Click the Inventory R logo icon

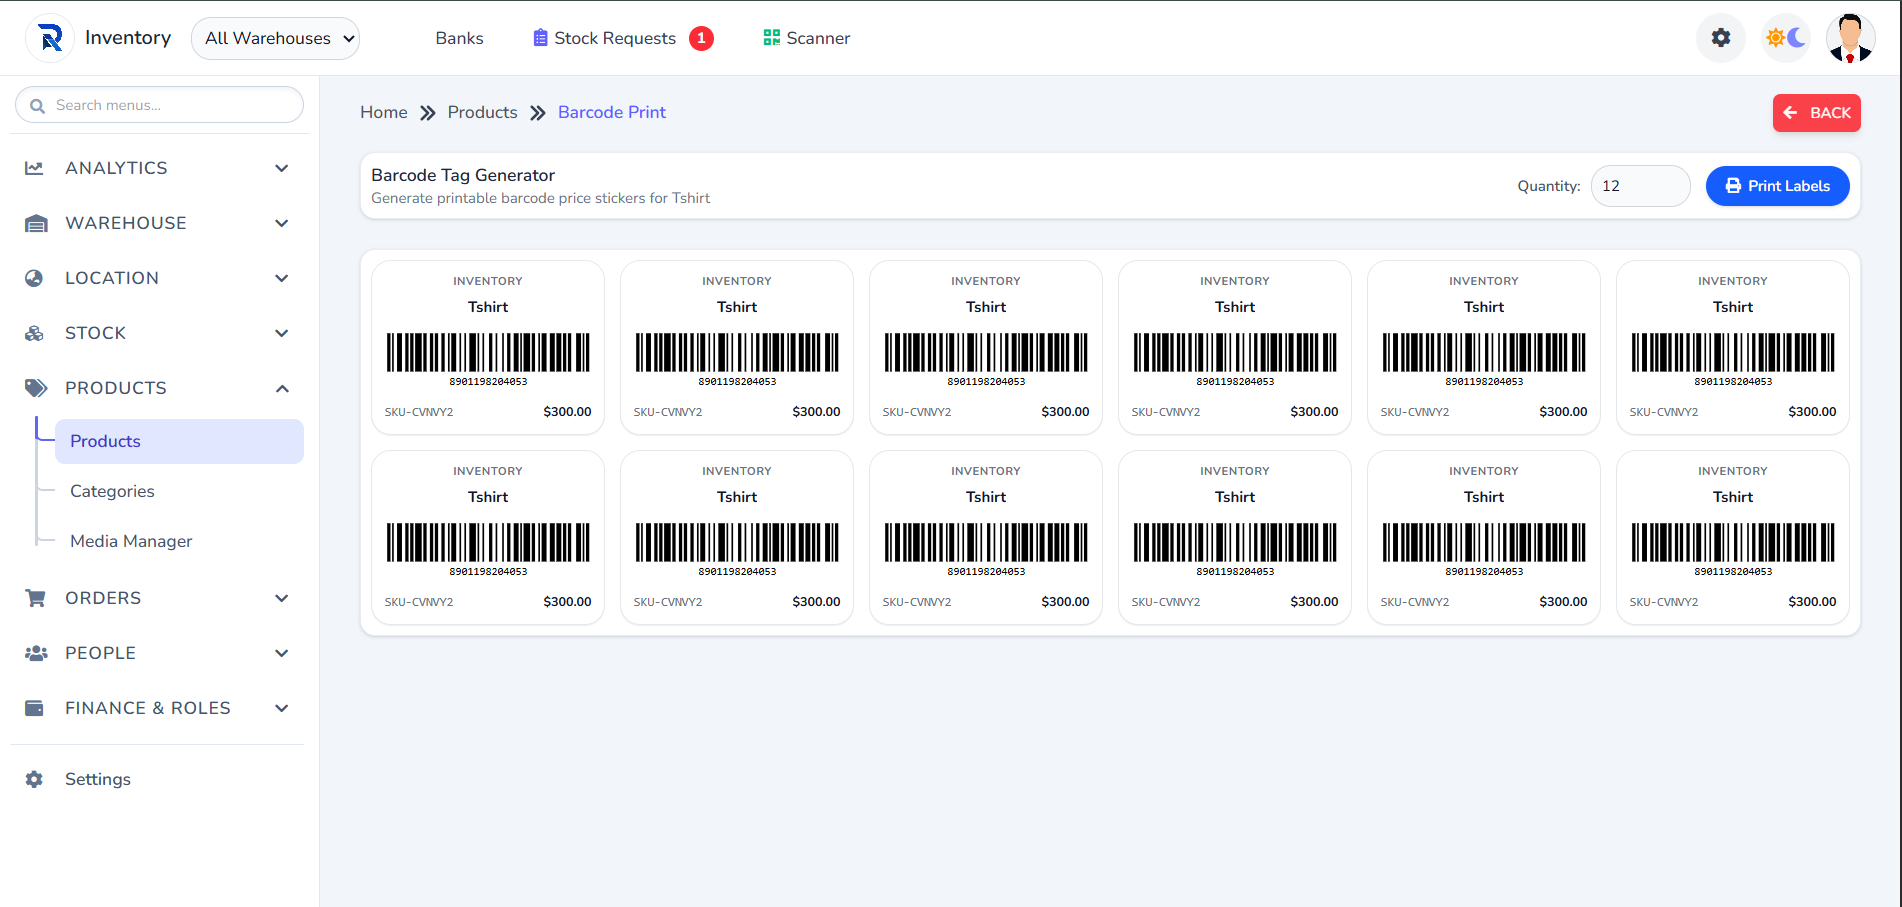(x=50, y=38)
